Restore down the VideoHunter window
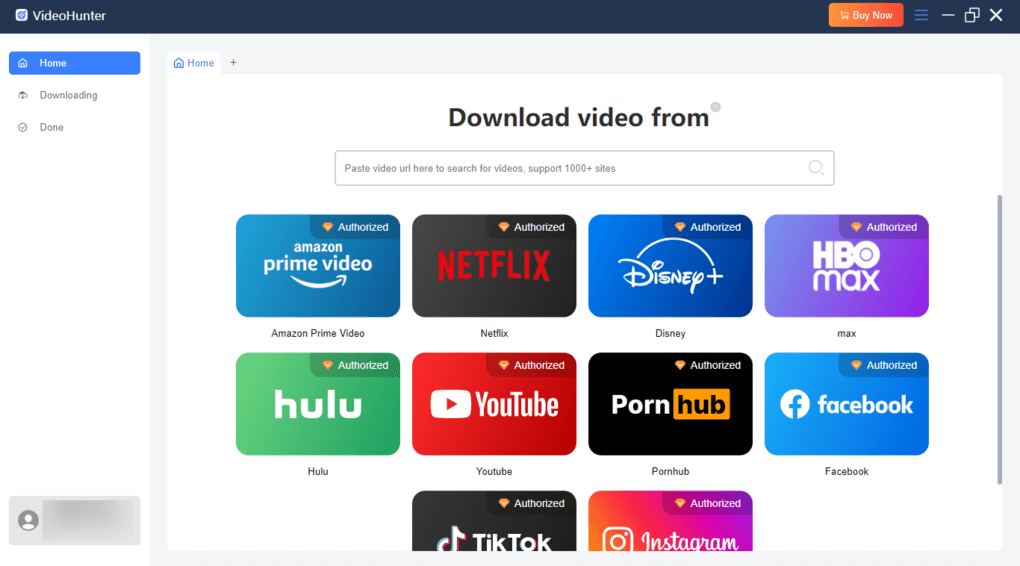Viewport: 1020px width, 566px height. [x=972, y=15]
